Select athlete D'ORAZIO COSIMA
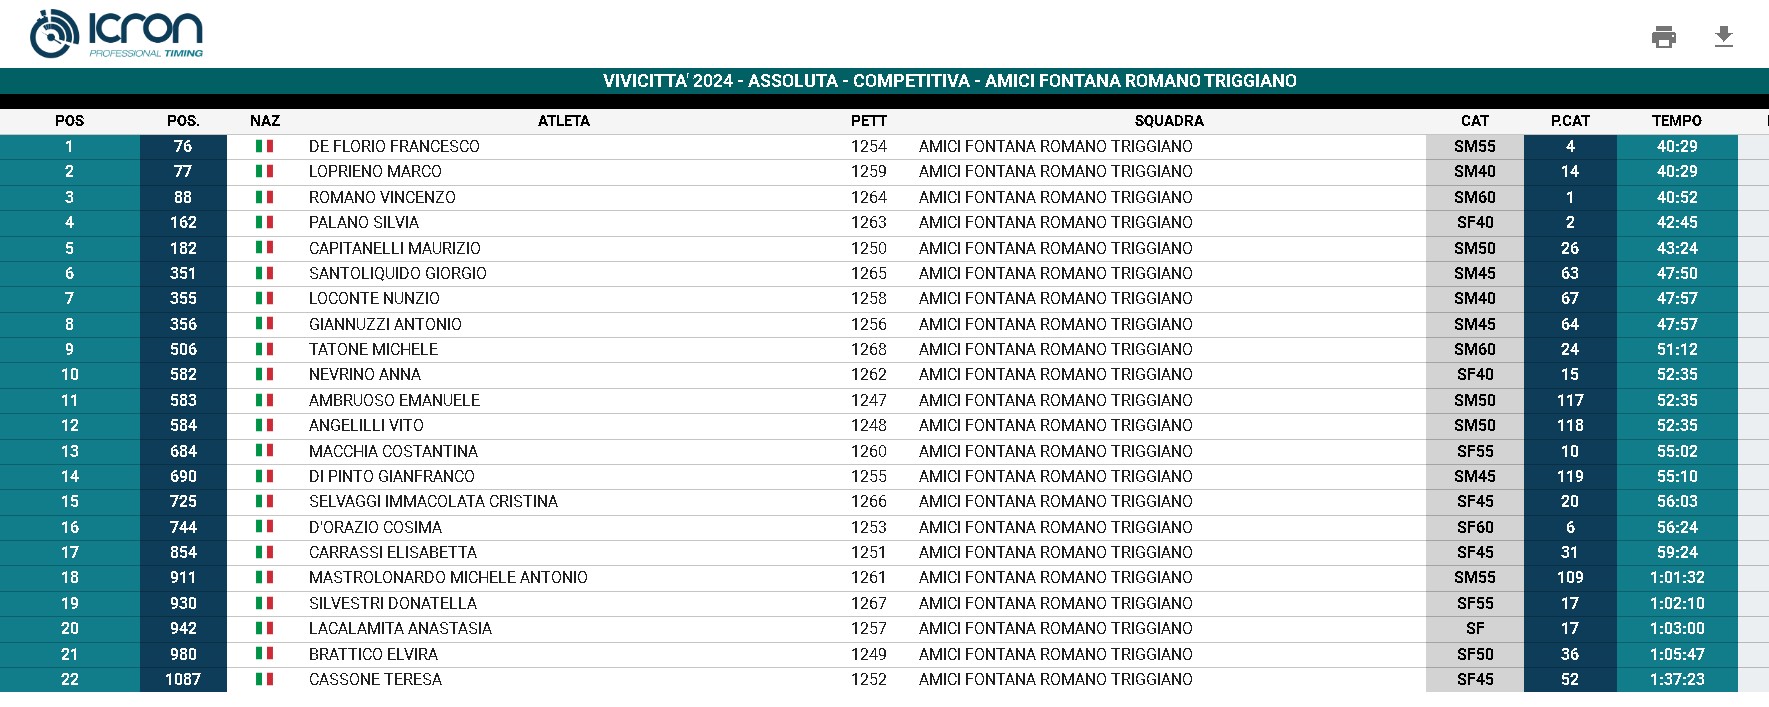 375,527
